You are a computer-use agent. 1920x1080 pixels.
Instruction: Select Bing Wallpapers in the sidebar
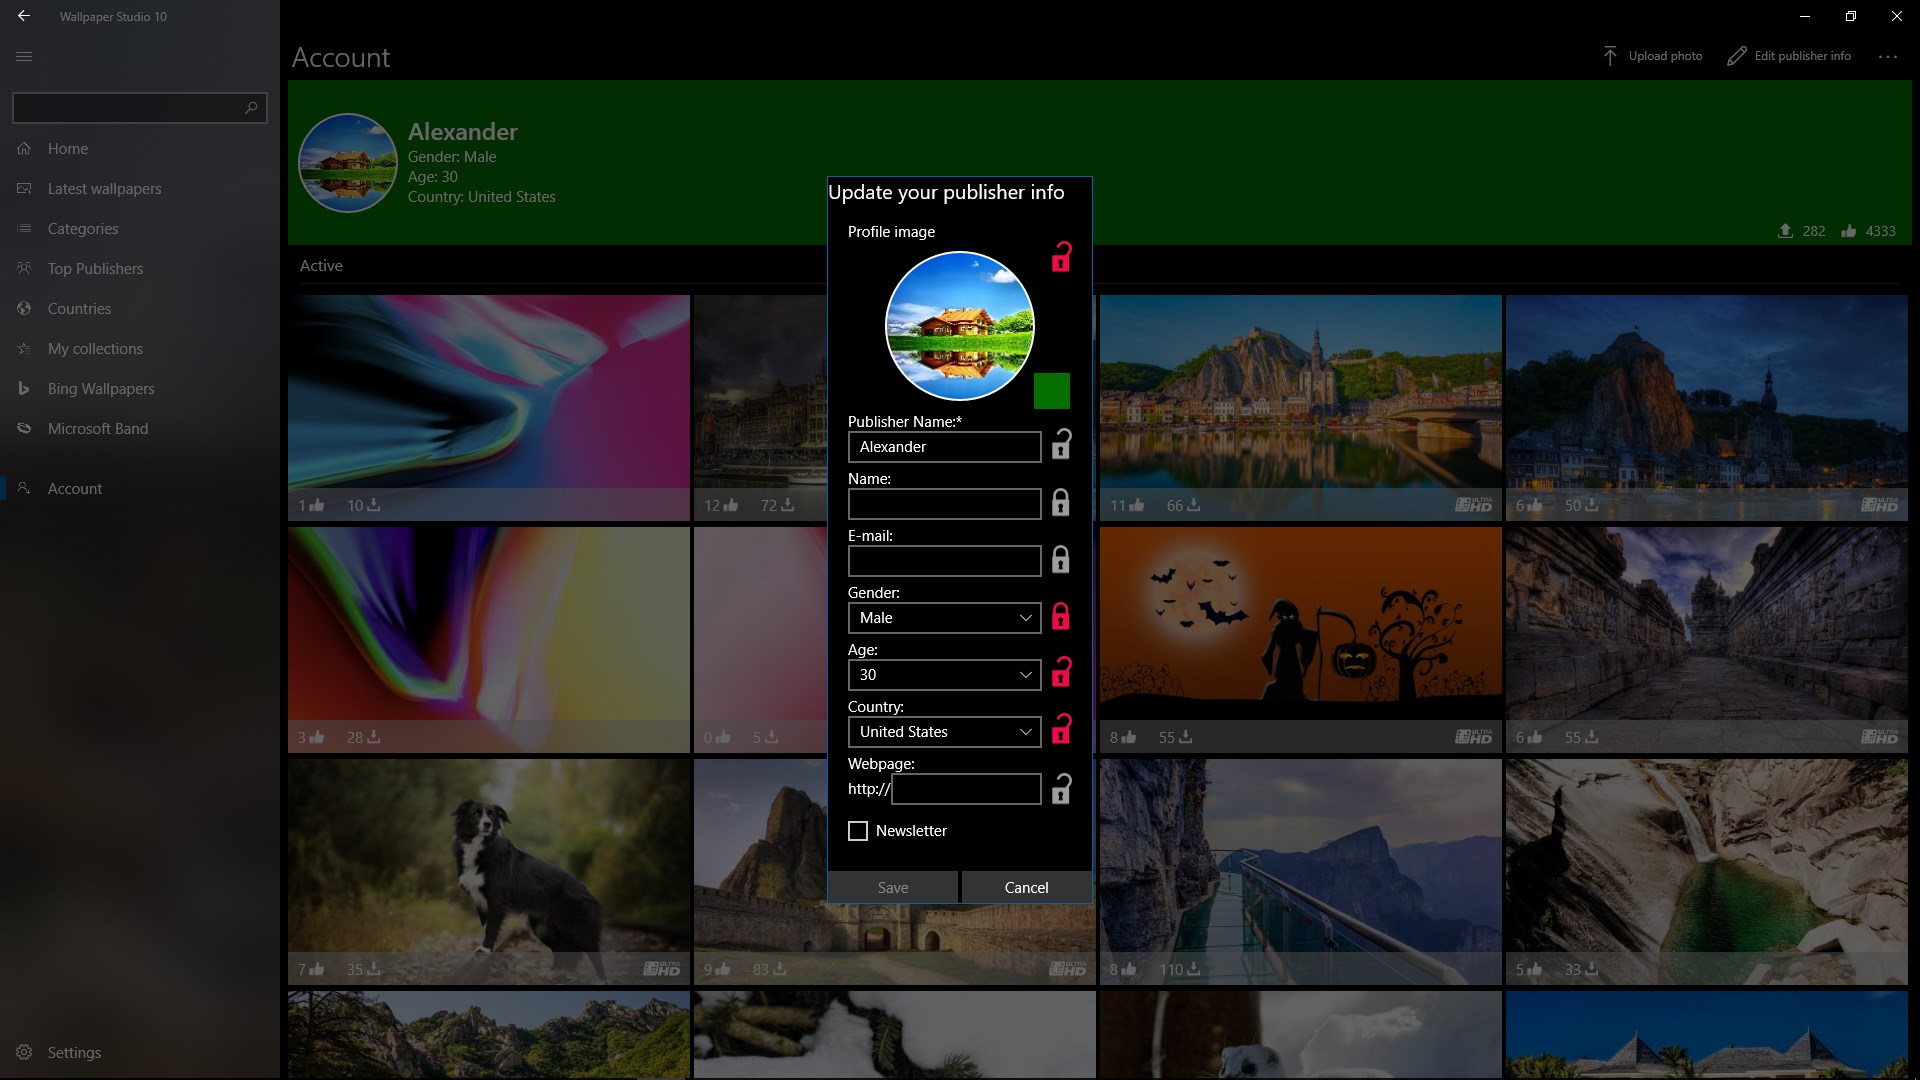101,388
